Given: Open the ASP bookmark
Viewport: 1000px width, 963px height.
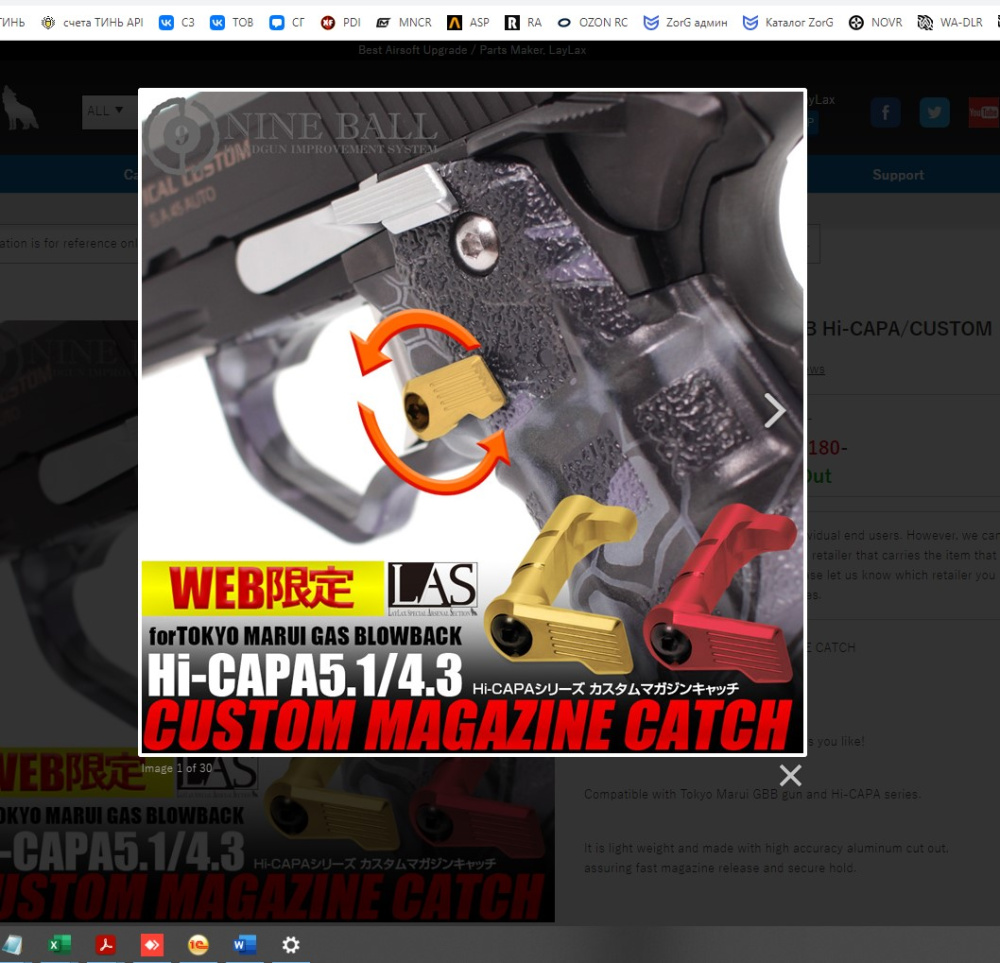Looking at the screenshot, I should (468, 23).
